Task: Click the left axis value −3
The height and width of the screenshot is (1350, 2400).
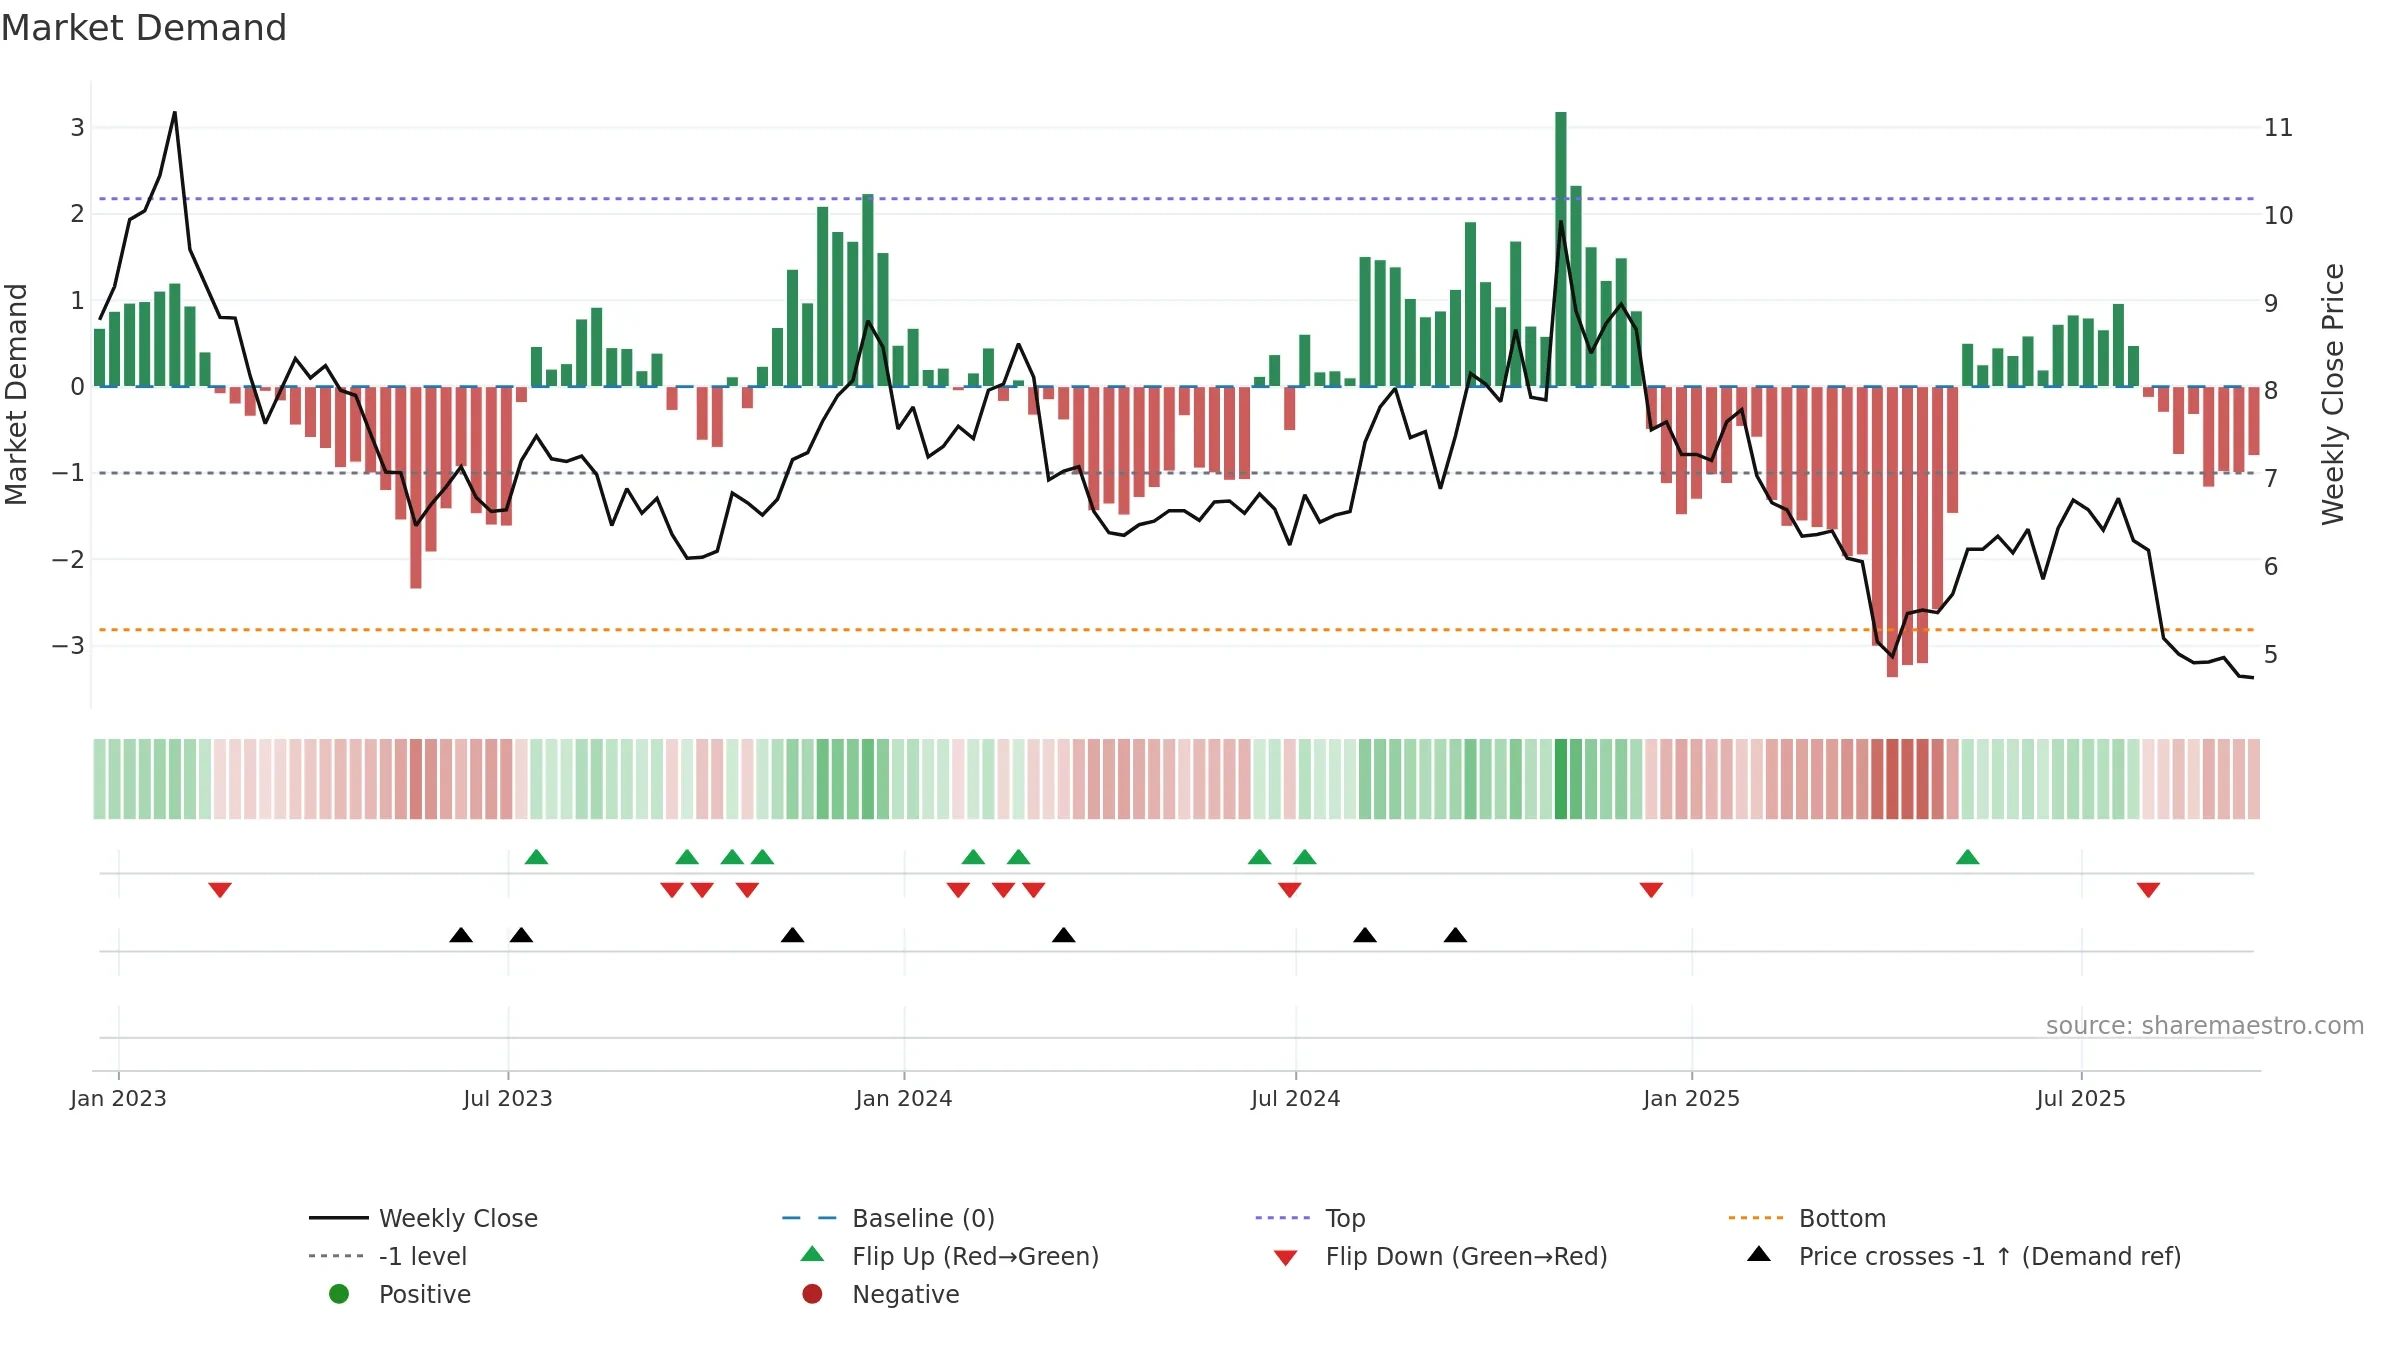Action: pyautogui.click(x=68, y=646)
